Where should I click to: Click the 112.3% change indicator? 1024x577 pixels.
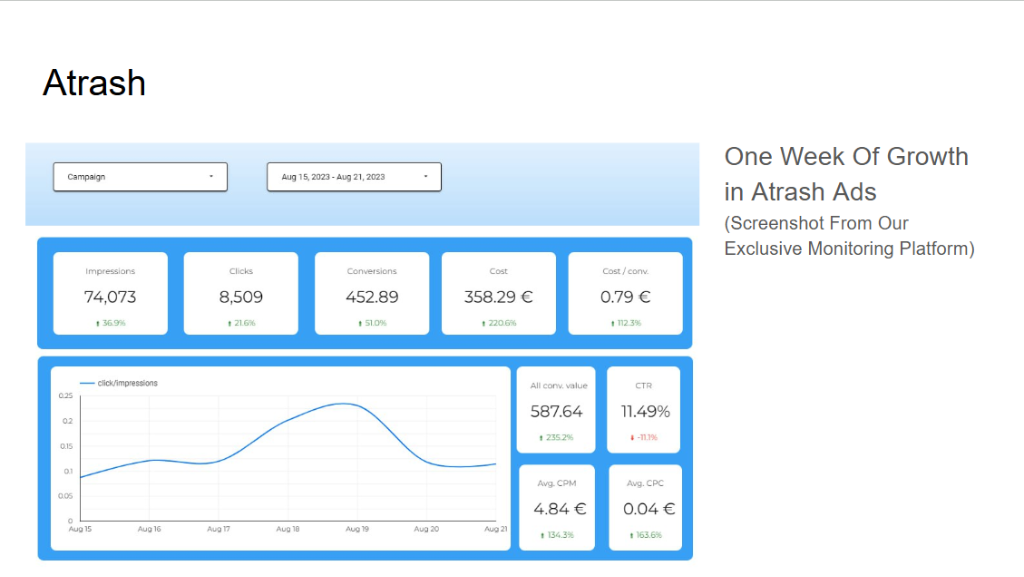(x=626, y=323)
